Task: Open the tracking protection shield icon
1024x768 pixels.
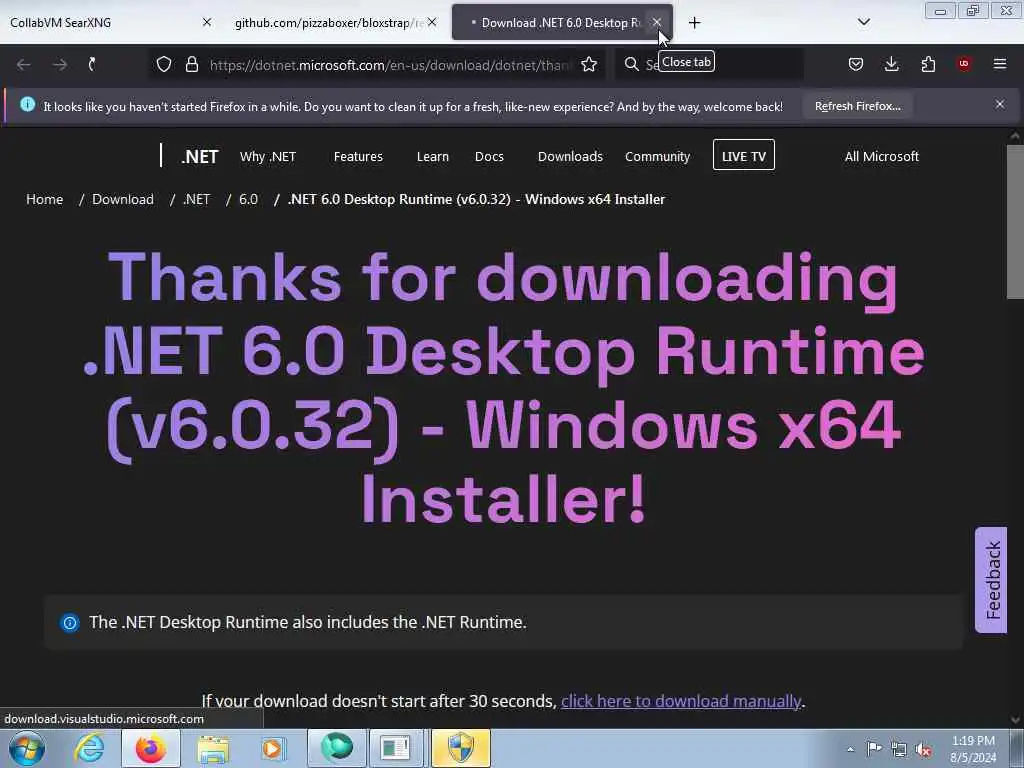Action: pyautogui.click(x=164, y=64)
